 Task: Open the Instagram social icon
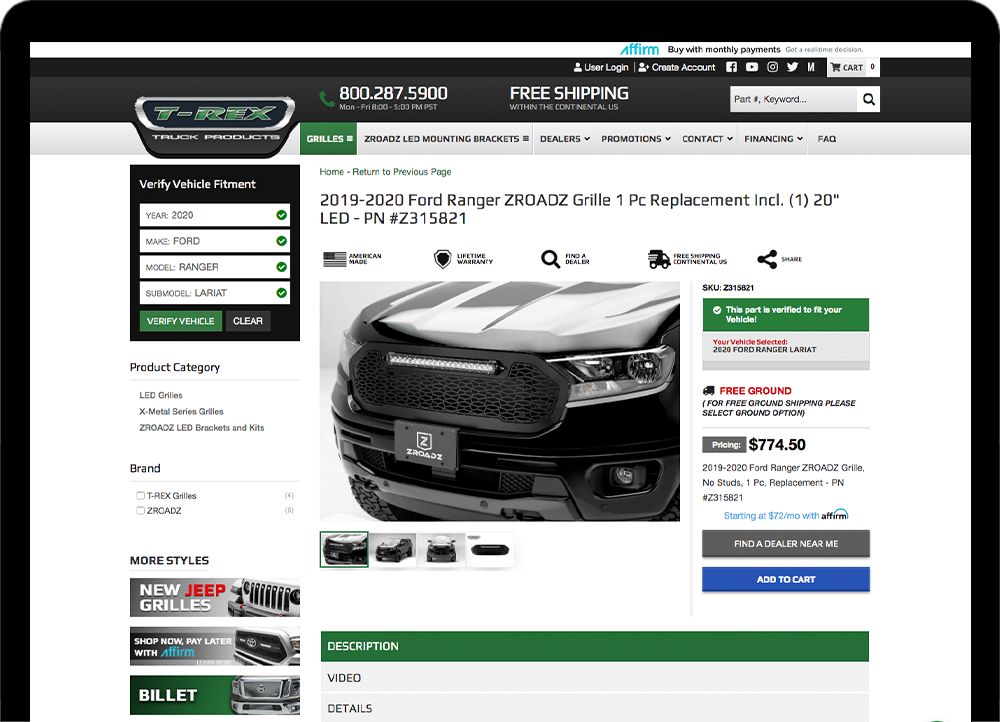(x=773, y=67)
